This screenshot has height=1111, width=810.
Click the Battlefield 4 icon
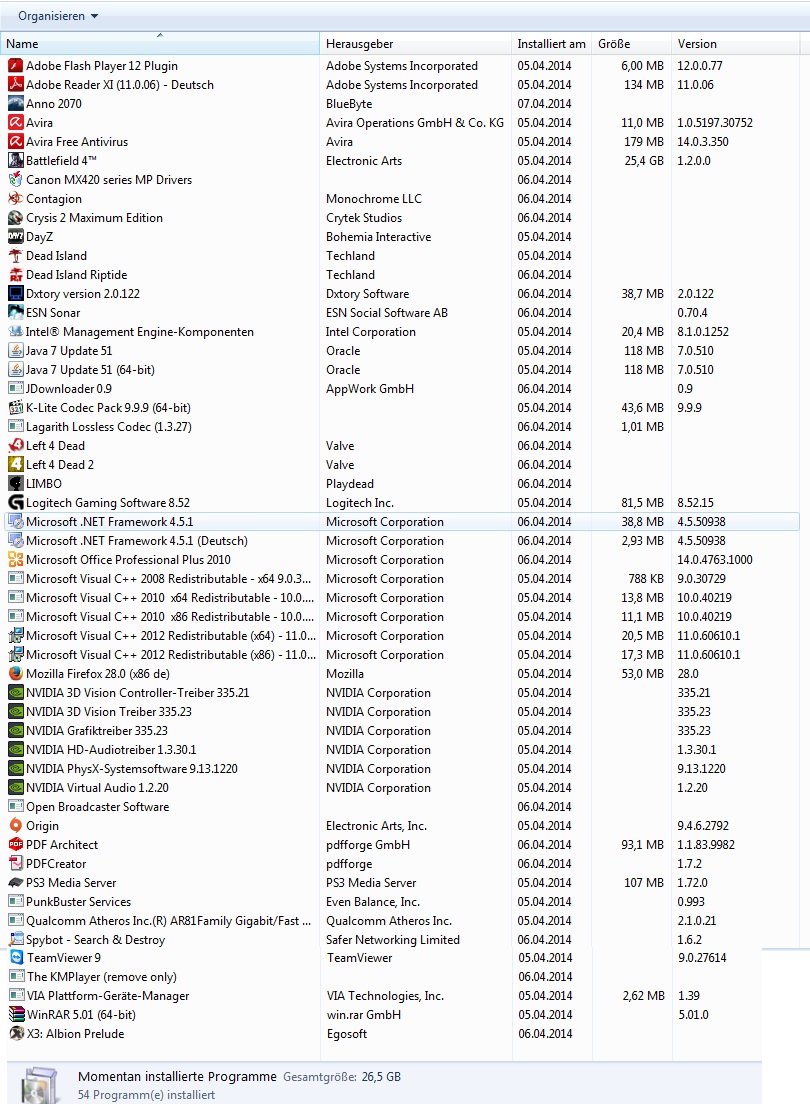[16, 161]
